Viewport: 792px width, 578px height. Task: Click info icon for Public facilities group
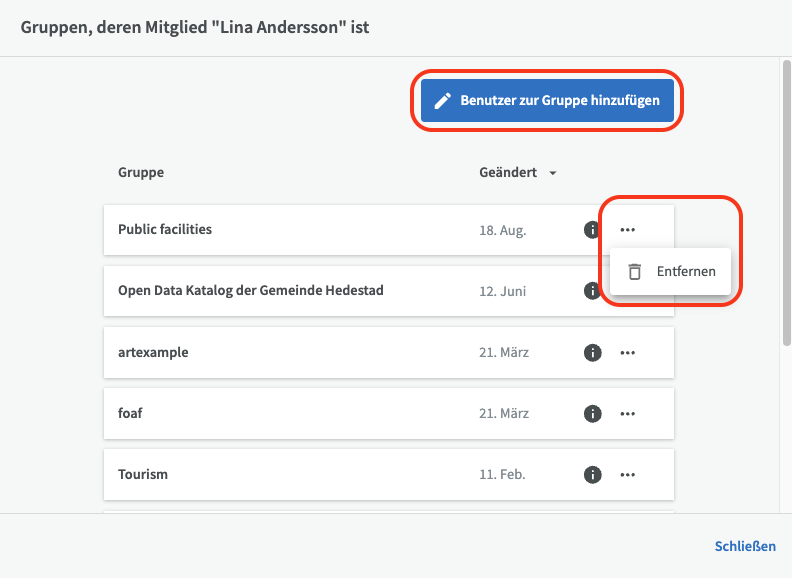(x=591, y=230)
